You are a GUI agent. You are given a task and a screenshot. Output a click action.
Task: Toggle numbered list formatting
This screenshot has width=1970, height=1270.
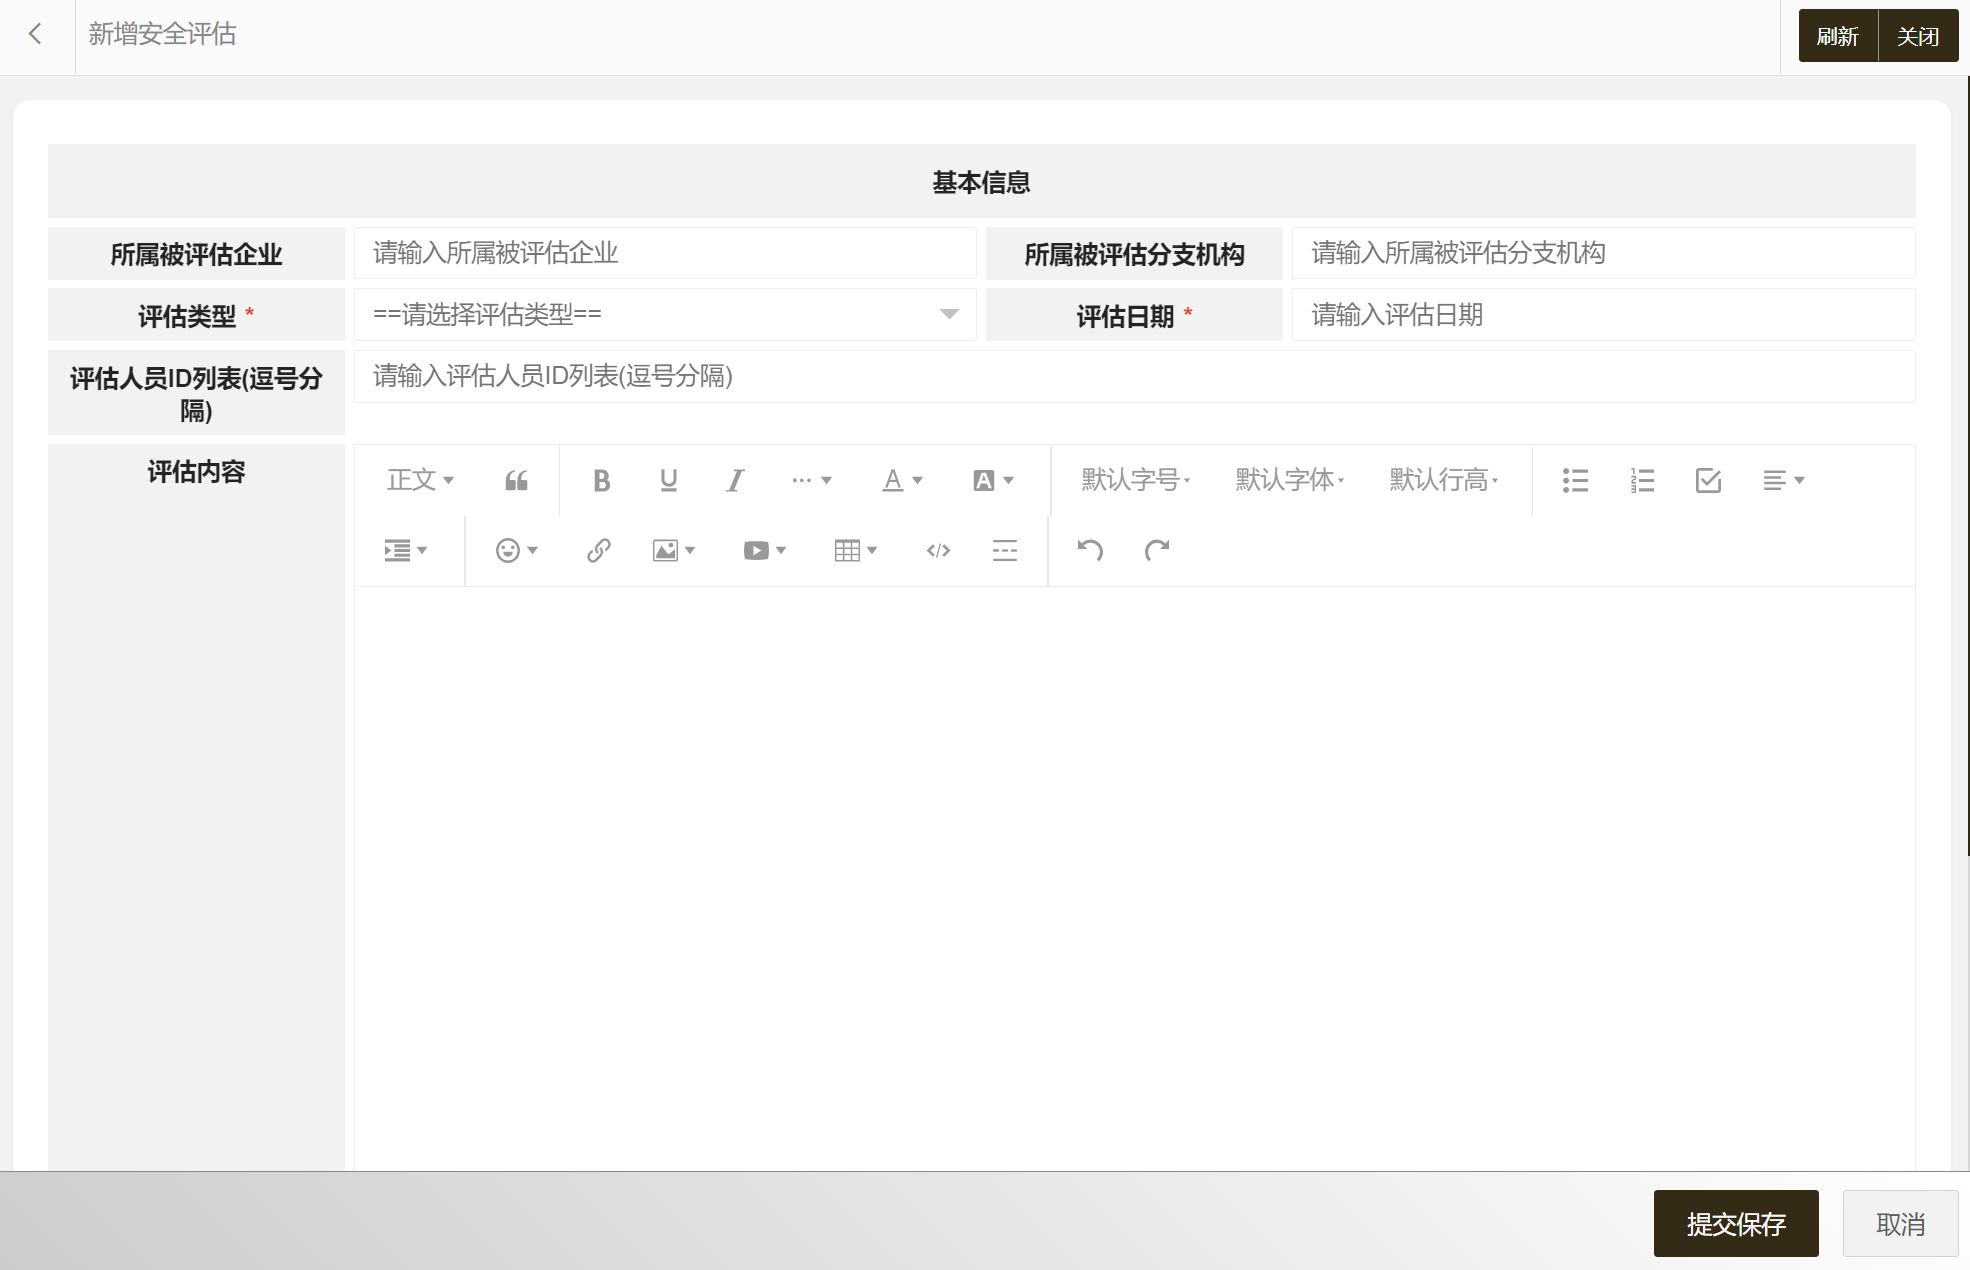coord(1642,481)
